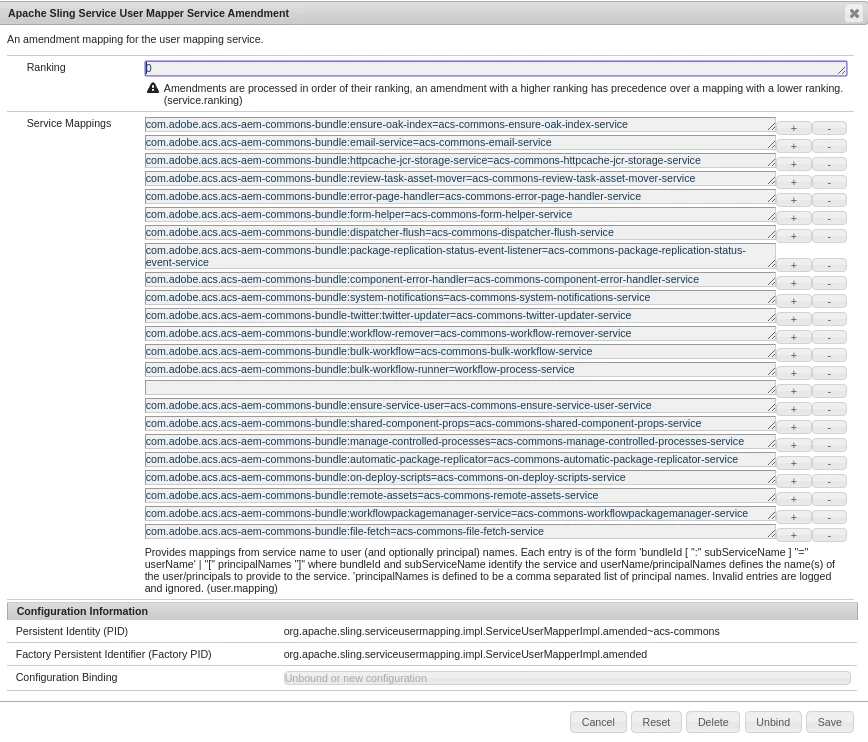
Task: Add mapping after on-deploy-scripts row
Action: (793, 481)
